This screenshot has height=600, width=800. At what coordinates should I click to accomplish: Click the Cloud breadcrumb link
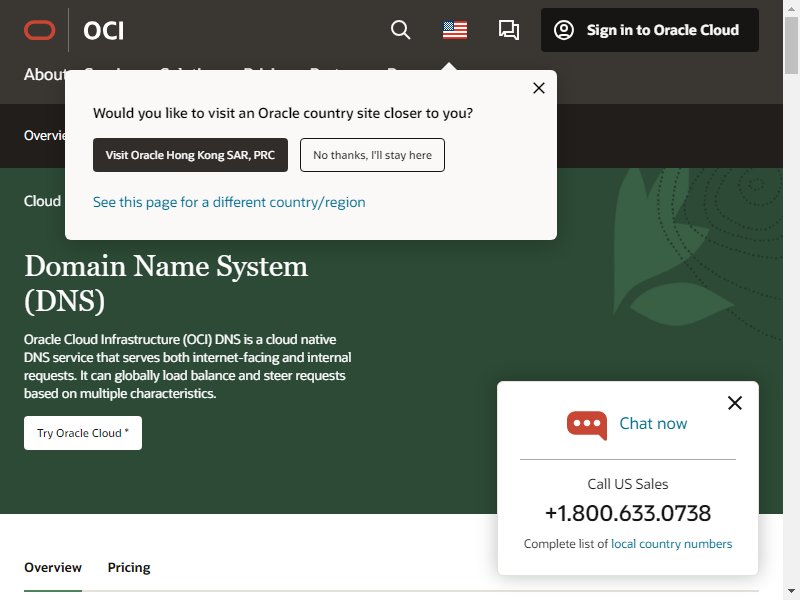(42, 201)
